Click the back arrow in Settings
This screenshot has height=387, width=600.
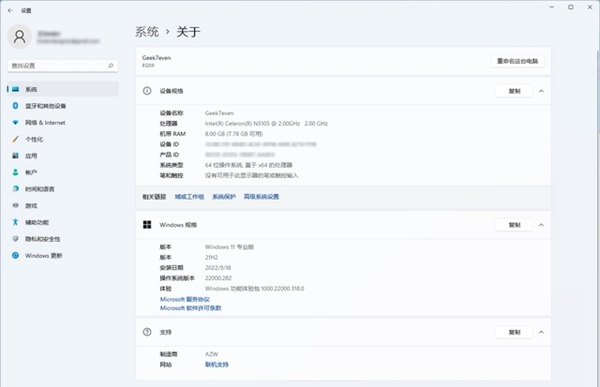[x=10, y=10]
